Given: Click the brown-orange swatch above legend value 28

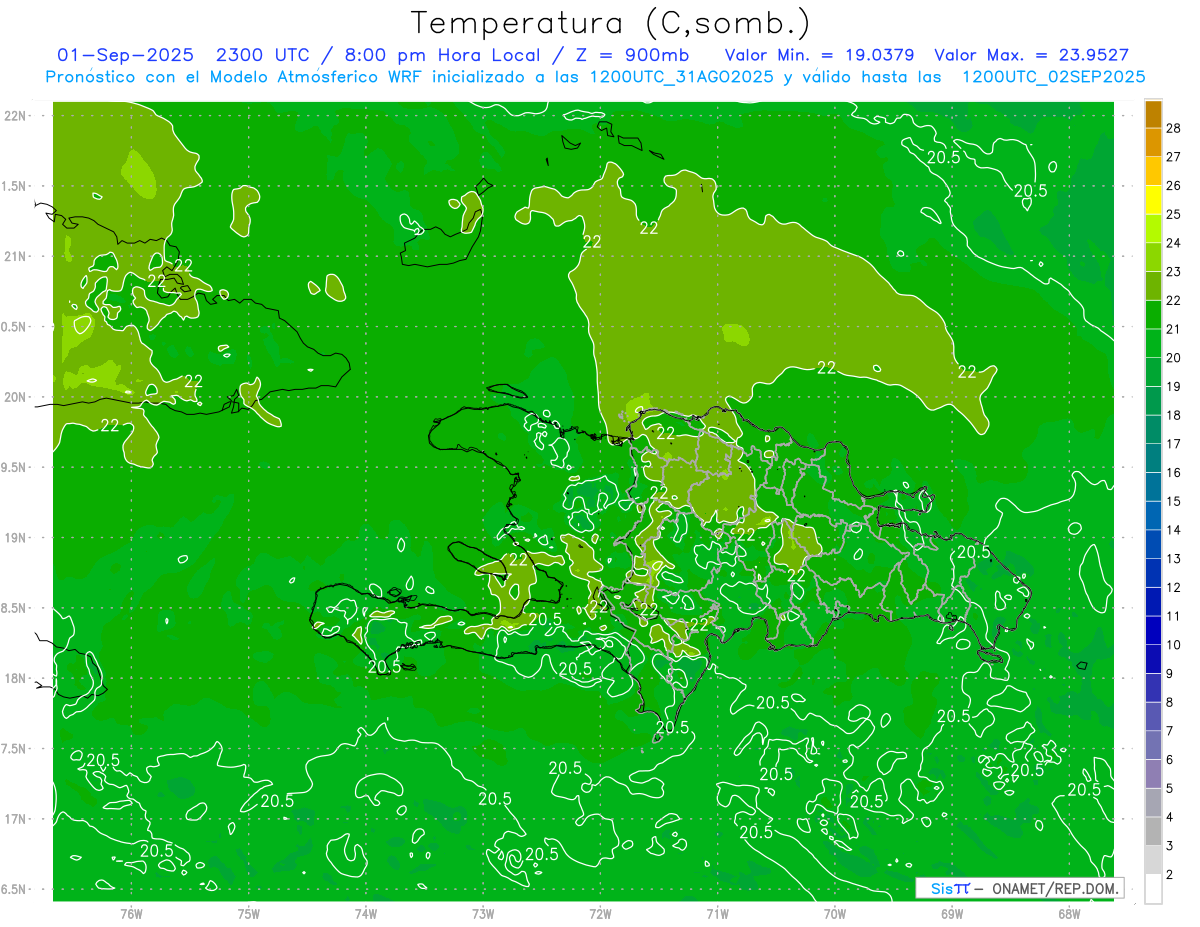Looking at the screenshot, I should (x=1153, y=114).
